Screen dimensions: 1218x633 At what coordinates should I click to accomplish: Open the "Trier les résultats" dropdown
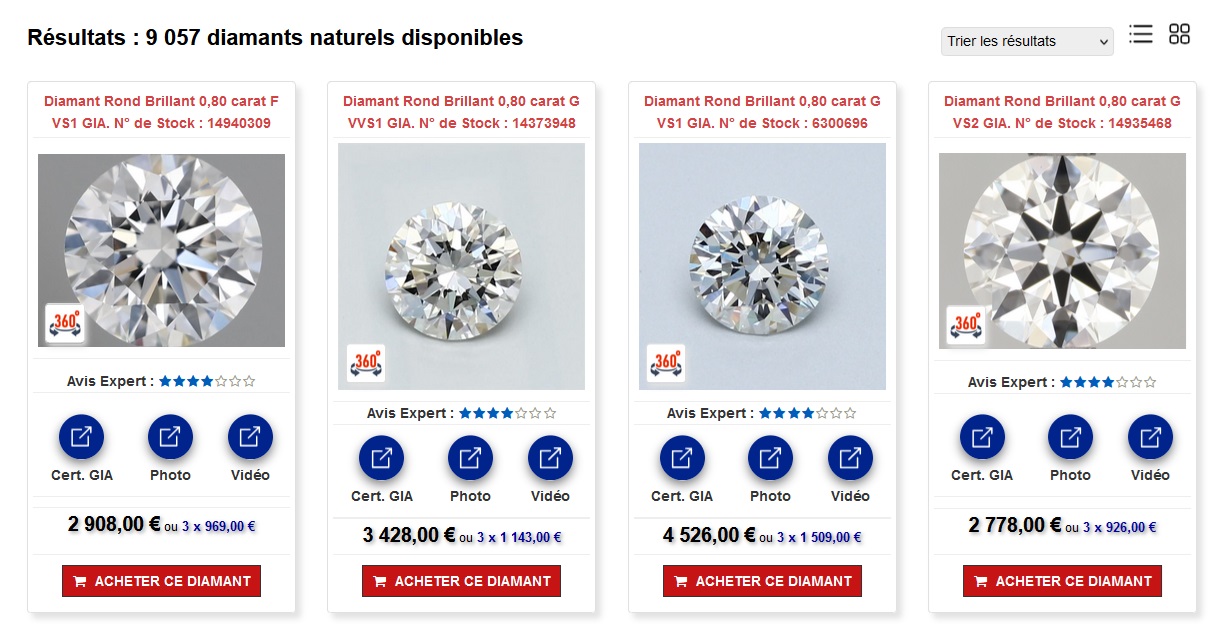1026,41
